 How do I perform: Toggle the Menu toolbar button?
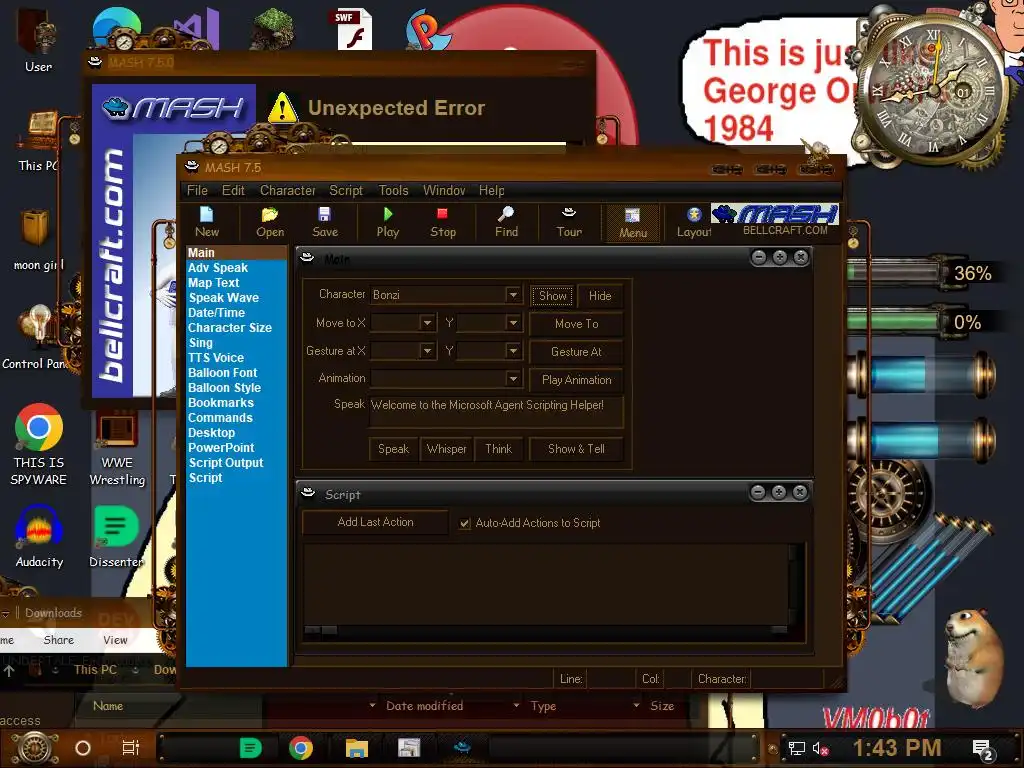[x=633, y=223]
